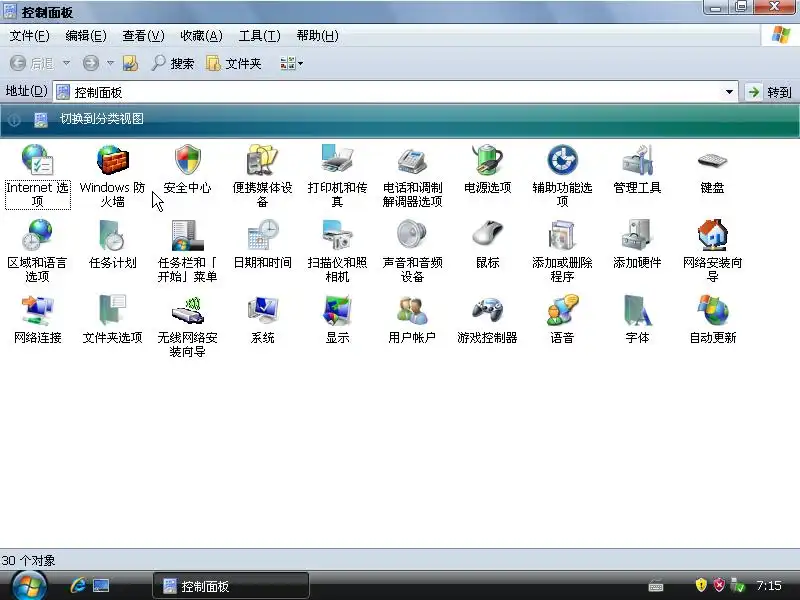
Task: Expand the address bar dropdown arrow
Action: (x=730, y=92)
